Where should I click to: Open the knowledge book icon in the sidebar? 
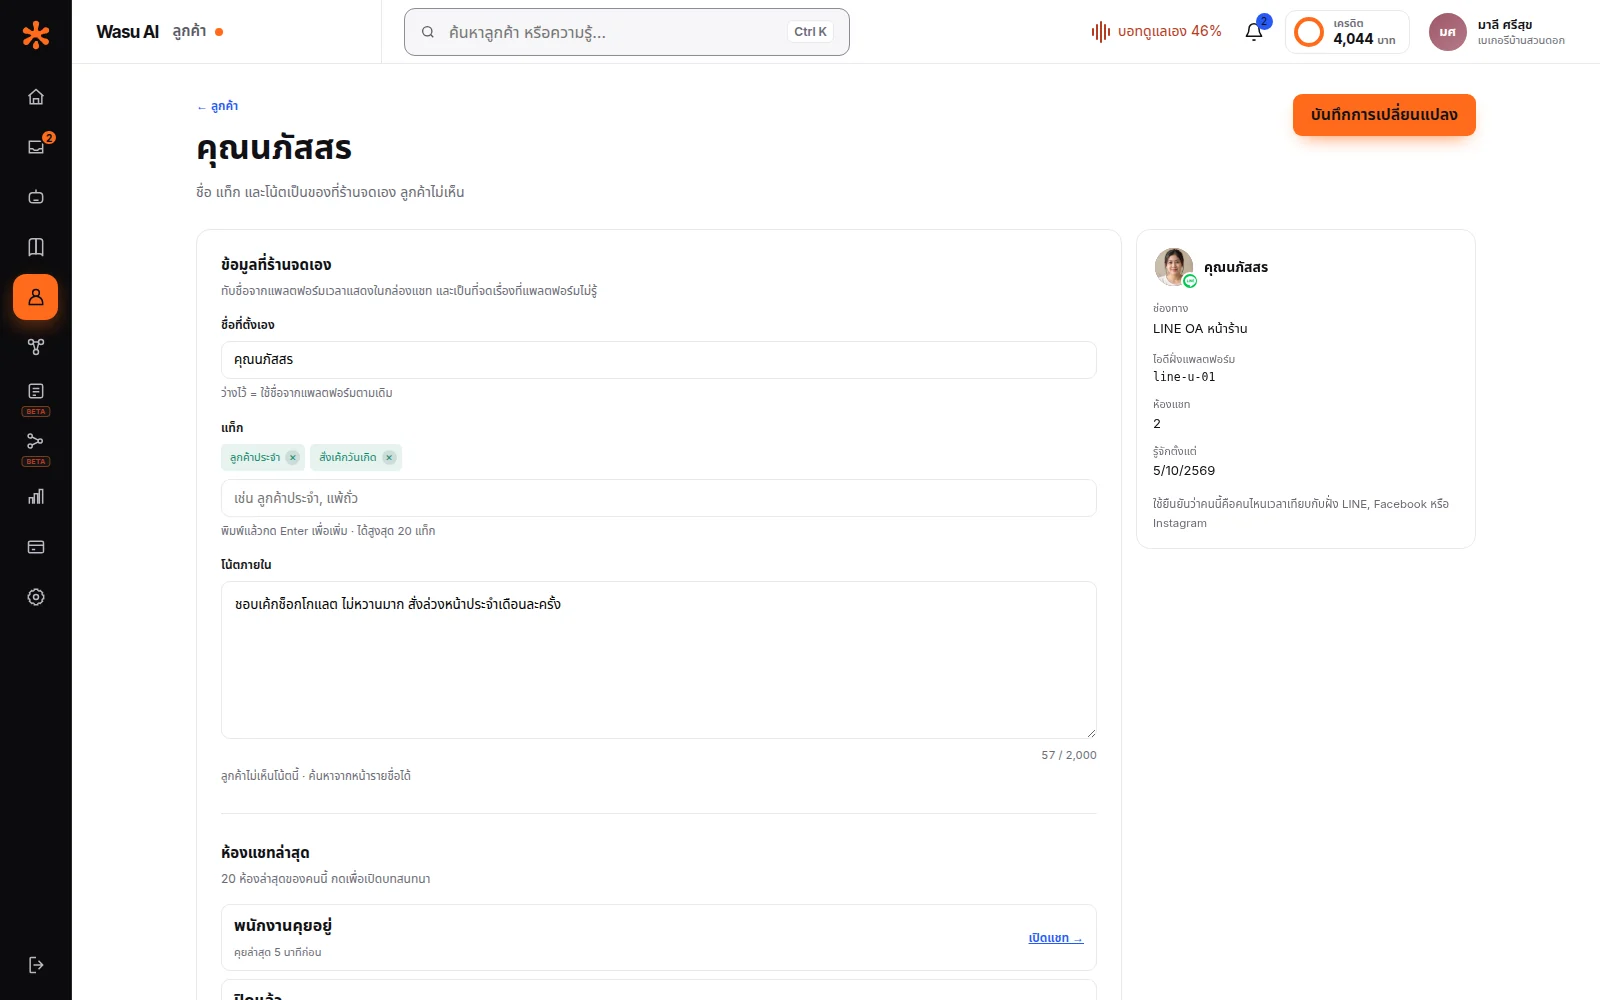pyautogui.click(x=36, y=247)
